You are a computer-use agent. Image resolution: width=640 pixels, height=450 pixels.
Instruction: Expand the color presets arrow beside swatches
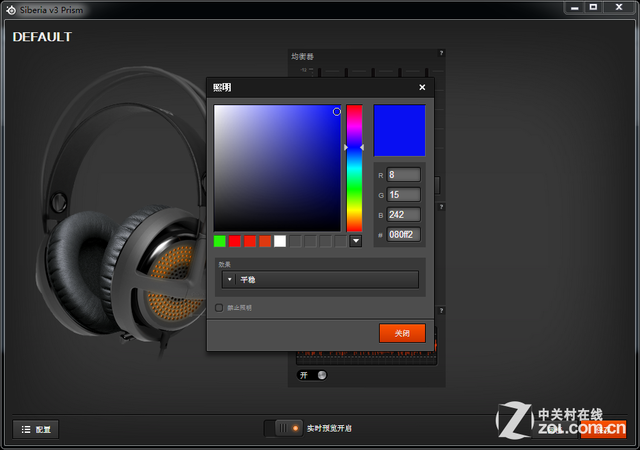click(x=356, y=241)
